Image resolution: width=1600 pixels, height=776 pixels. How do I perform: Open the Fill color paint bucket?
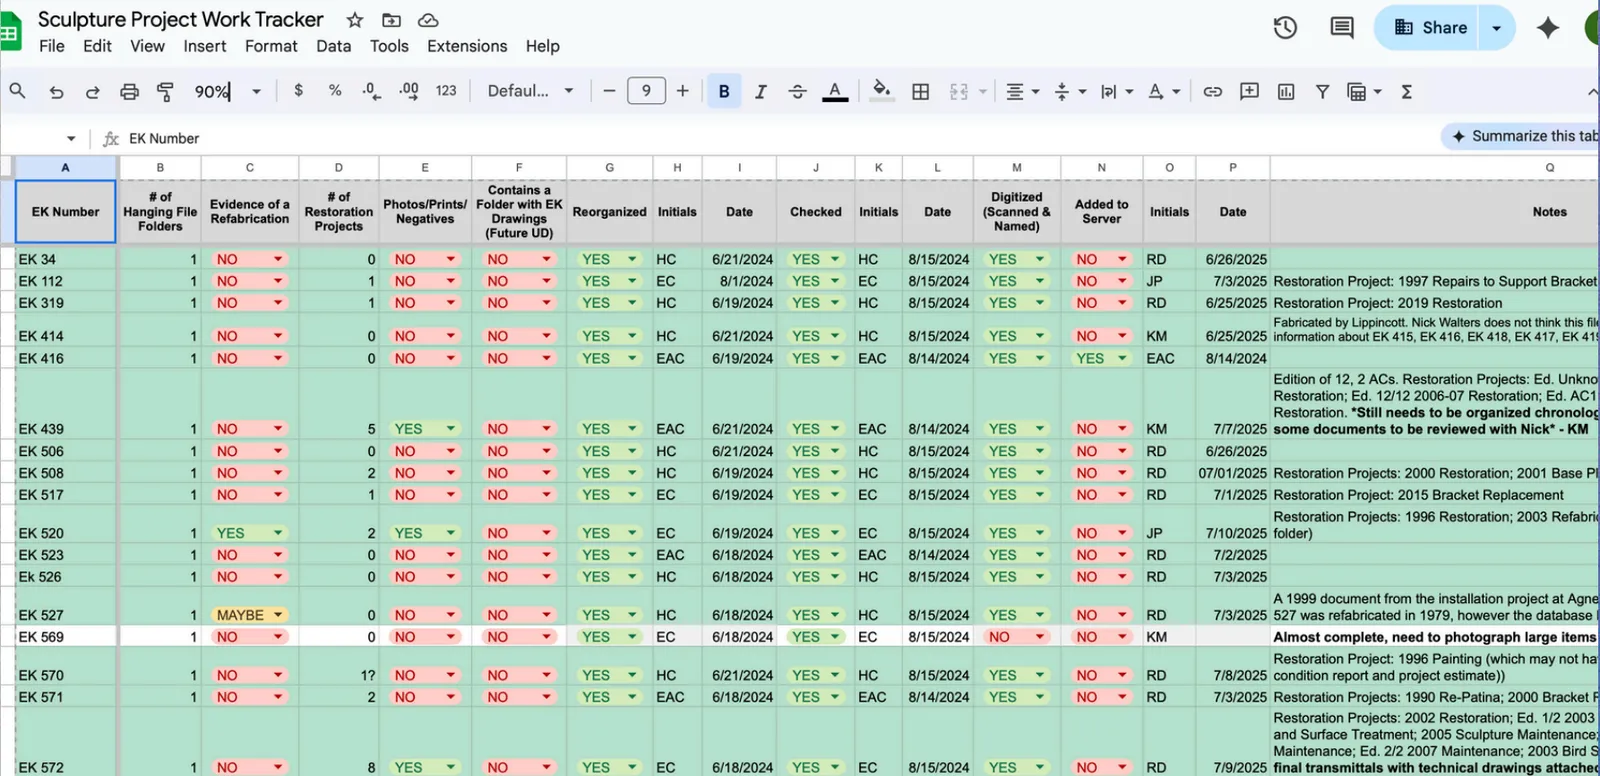[881, 91]
